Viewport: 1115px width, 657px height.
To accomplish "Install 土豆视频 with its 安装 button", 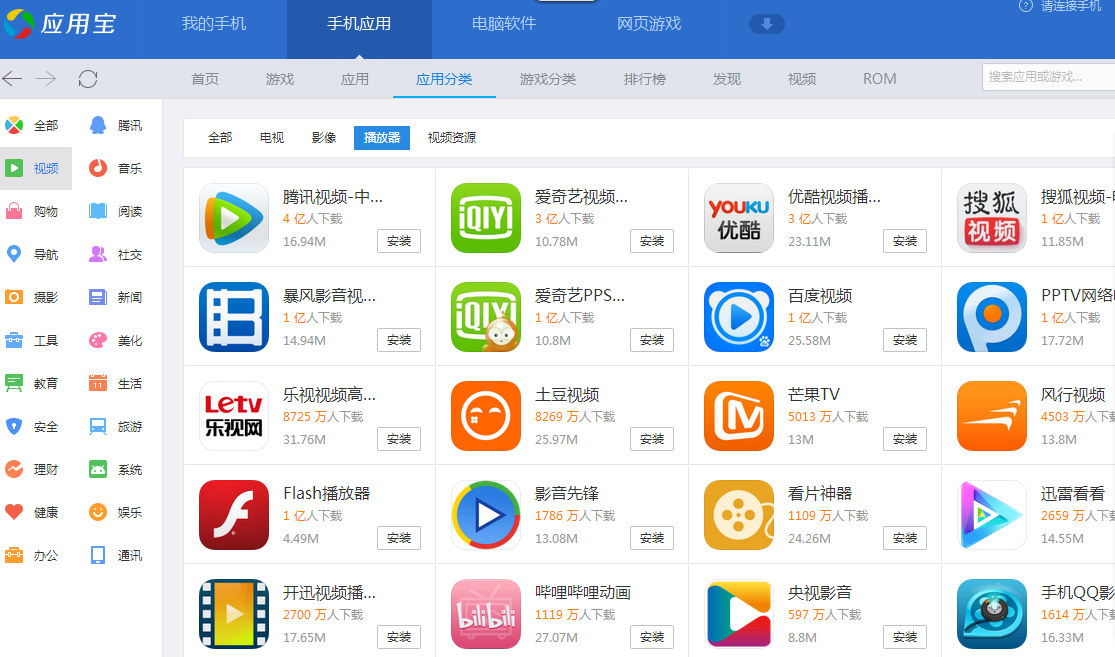I will coord(651,439).
